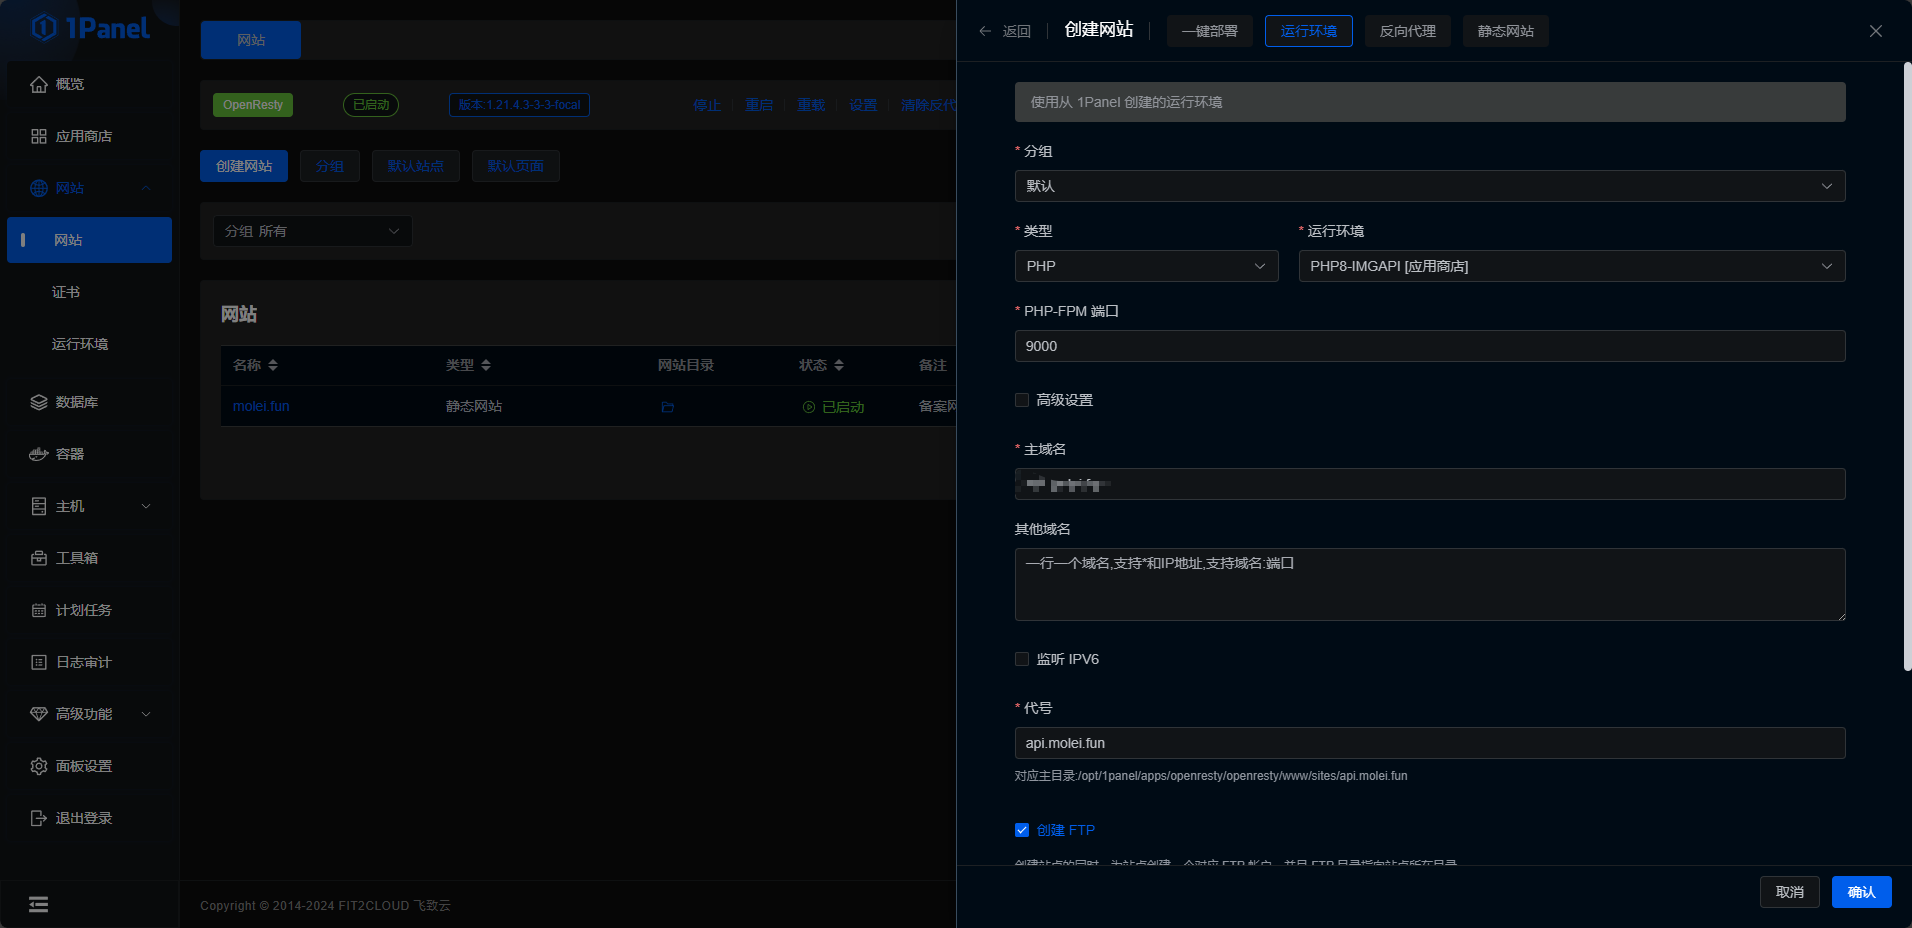Screen dimensions: 1912x928
Task: Click 停止 to stop OpenResty
Action: click(x=707, y=105)
